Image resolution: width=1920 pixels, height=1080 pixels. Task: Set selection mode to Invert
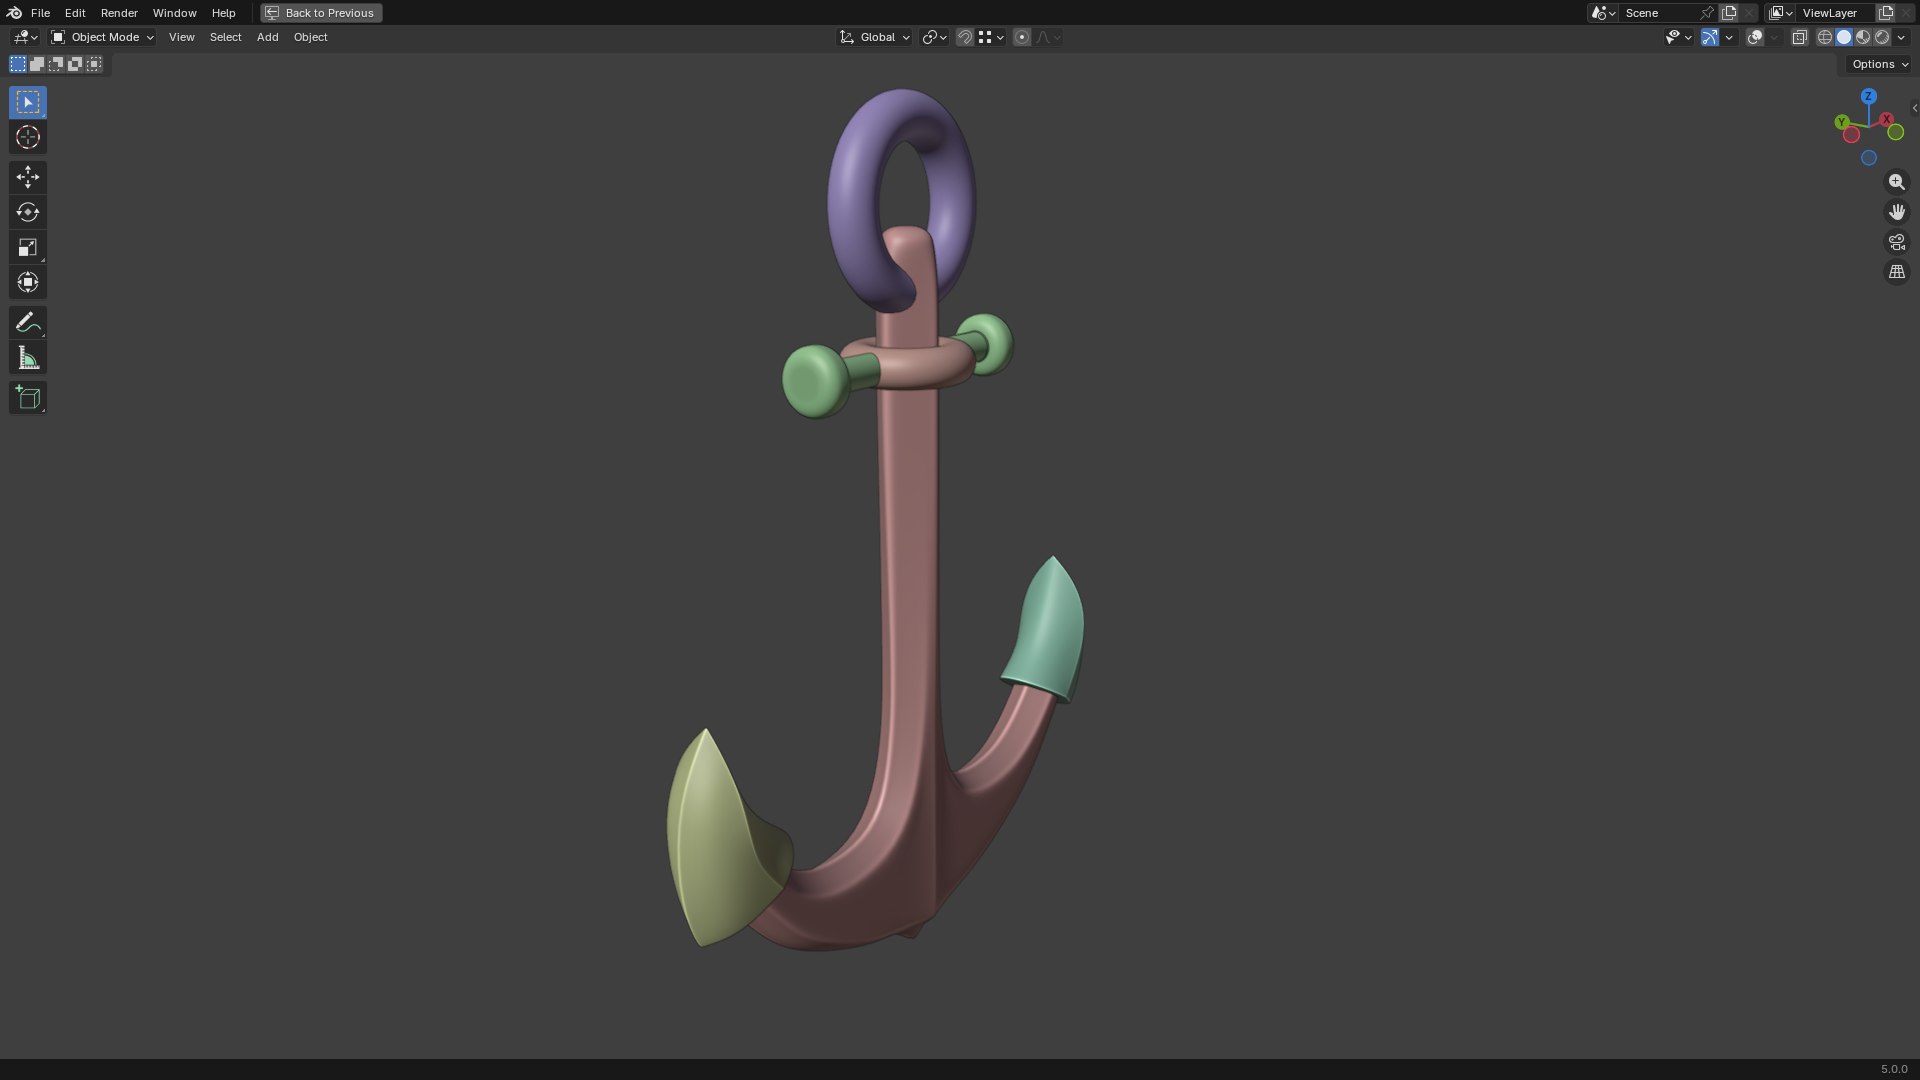pos(75,64)
